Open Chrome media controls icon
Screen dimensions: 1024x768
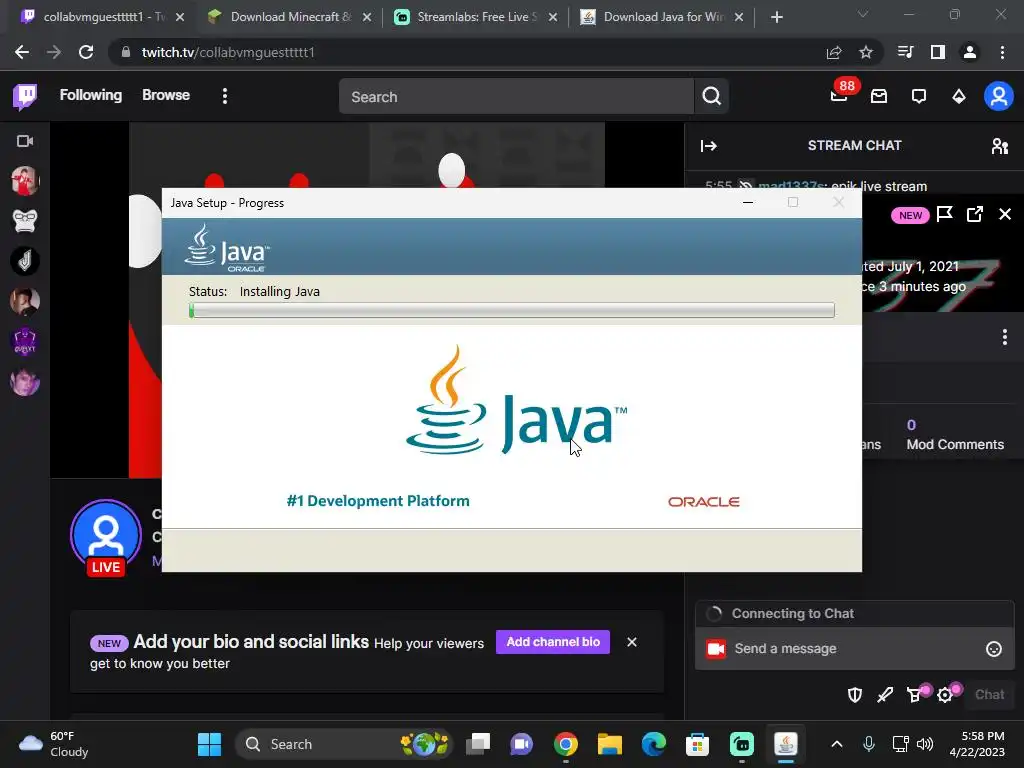point(906,52)
